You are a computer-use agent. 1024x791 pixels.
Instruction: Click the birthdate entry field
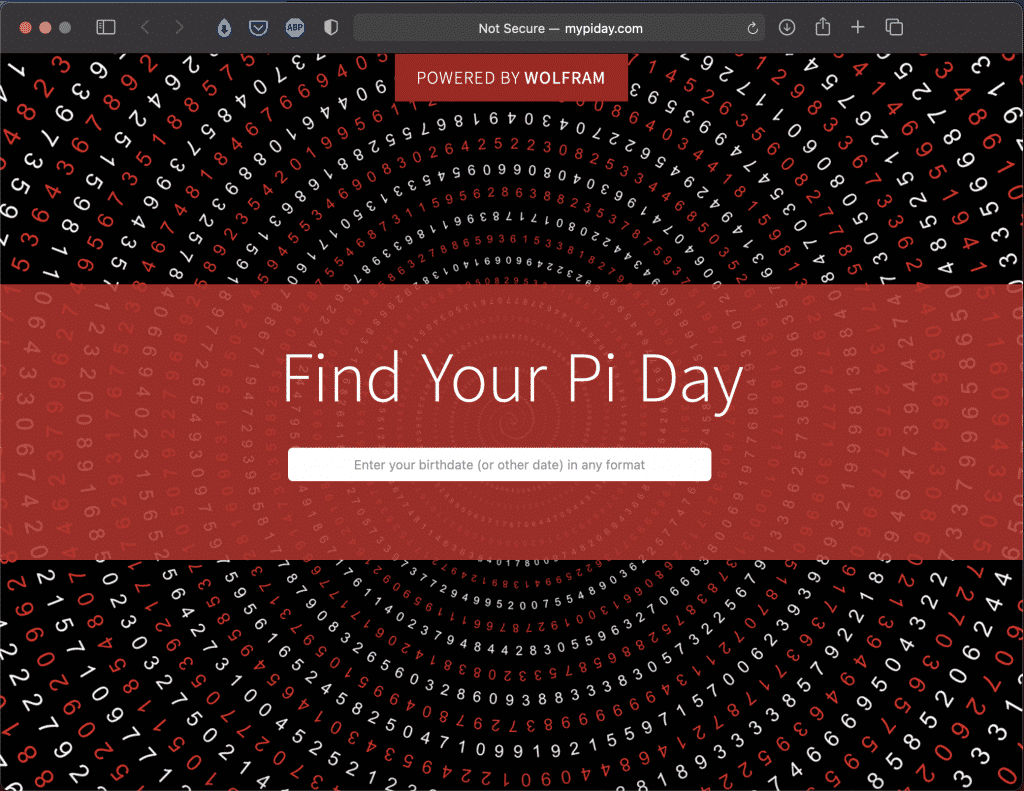point(499,464)
